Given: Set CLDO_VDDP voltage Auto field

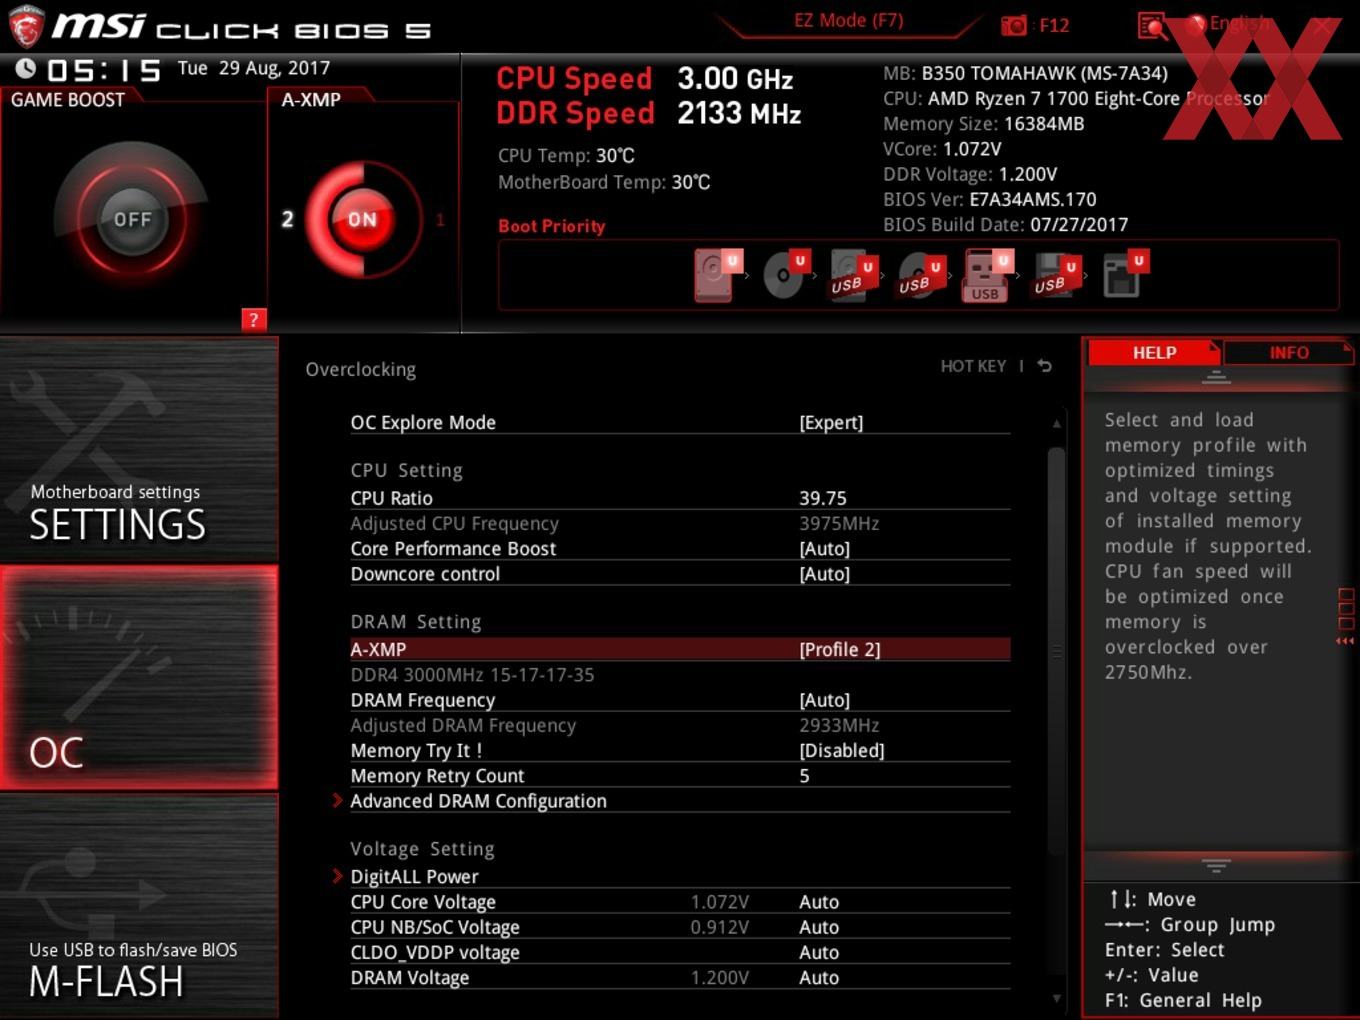Looking at the screenshot, I should click(x=819, y=952).
